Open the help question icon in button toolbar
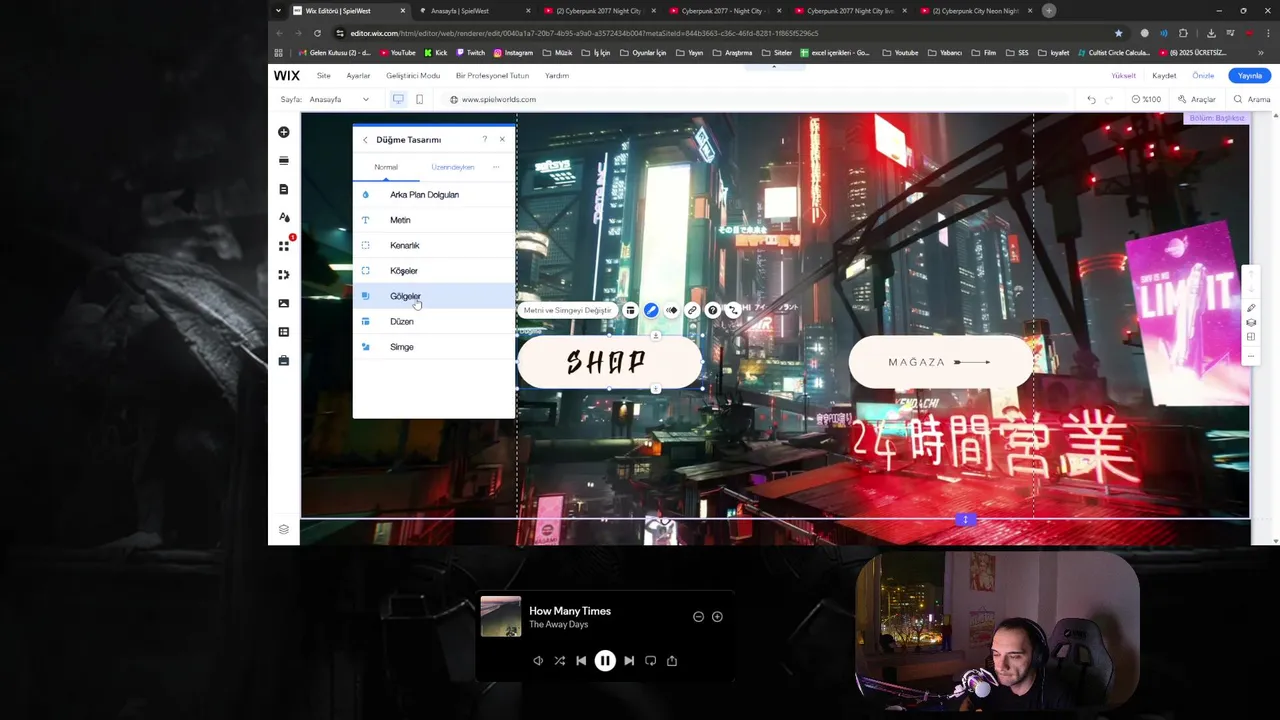Image resolution: width=1280 pixels, height=720 pixels. 713,310
